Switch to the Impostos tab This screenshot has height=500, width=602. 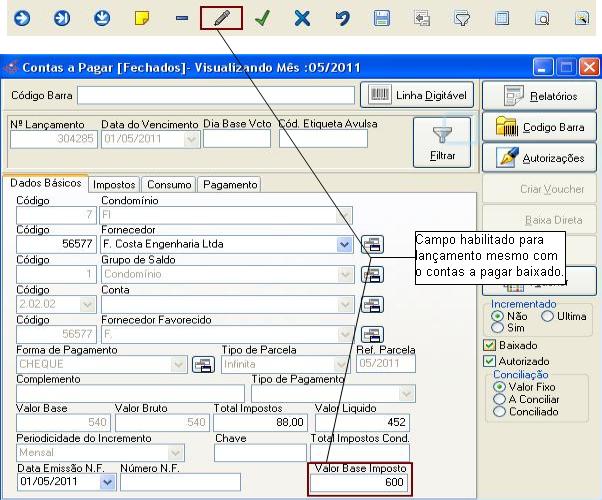(x=114, y=184)
